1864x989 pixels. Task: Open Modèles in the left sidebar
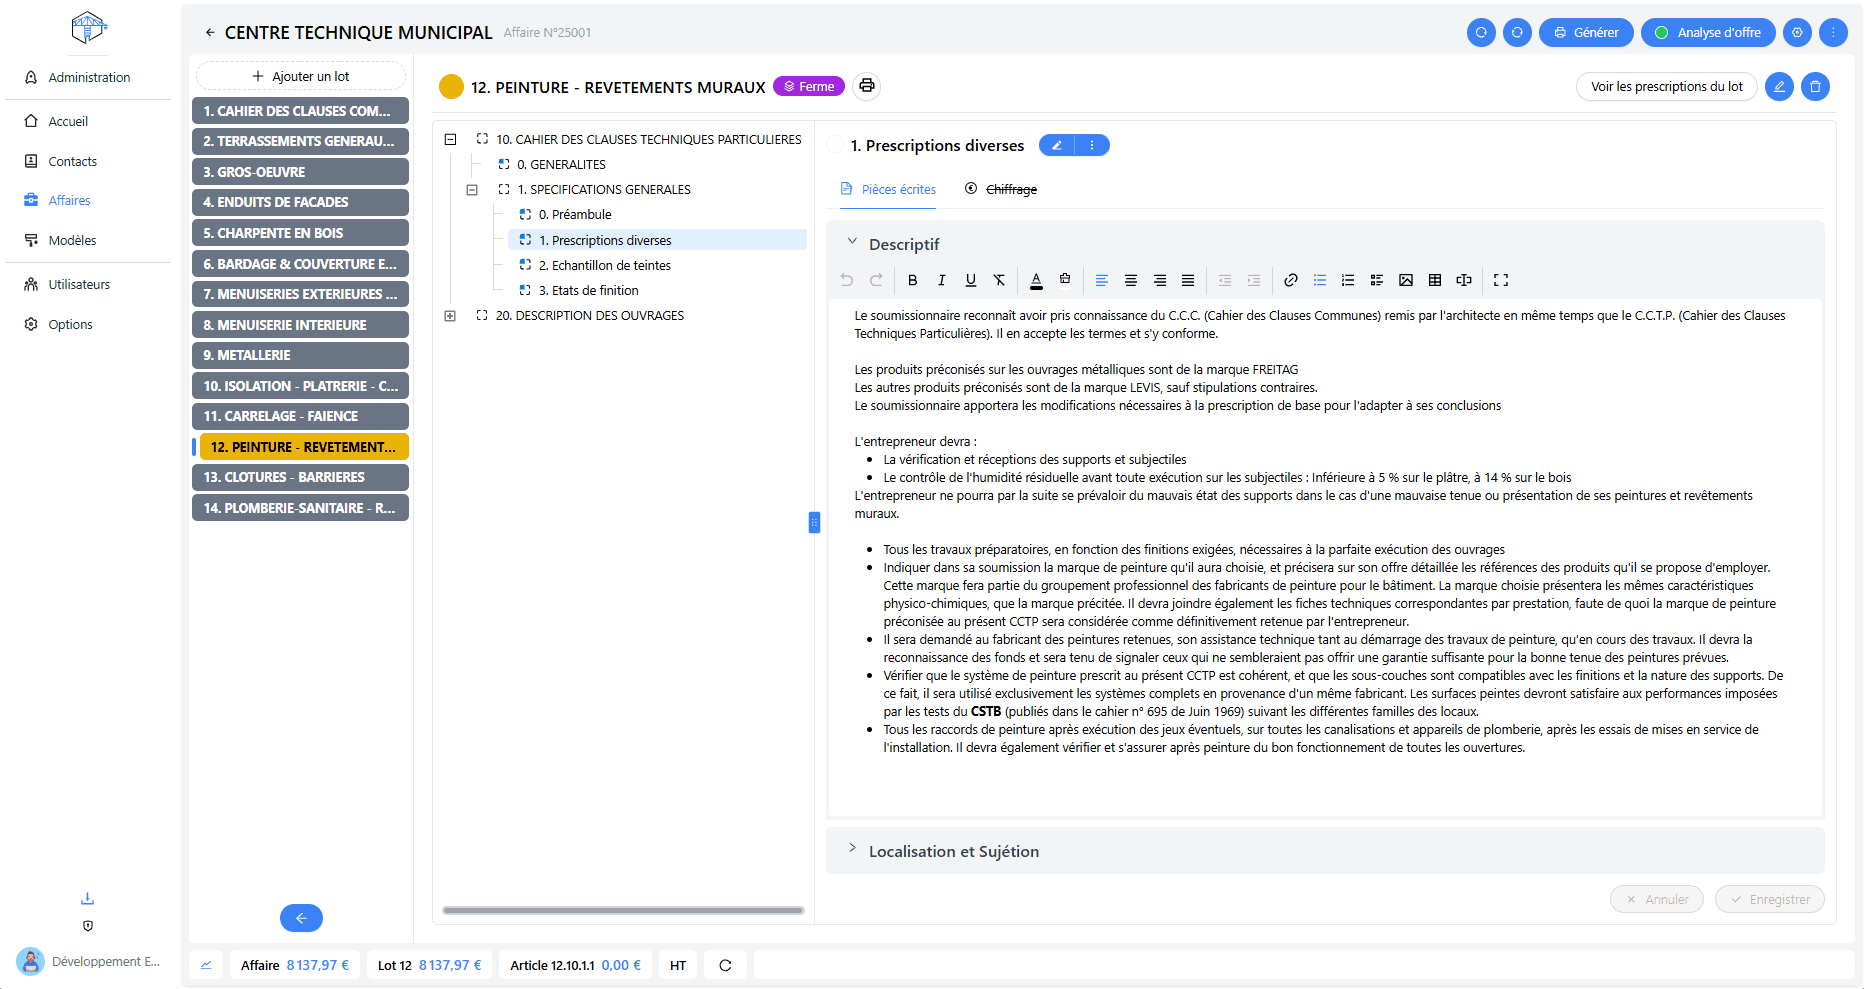click(x=72, y=241)
